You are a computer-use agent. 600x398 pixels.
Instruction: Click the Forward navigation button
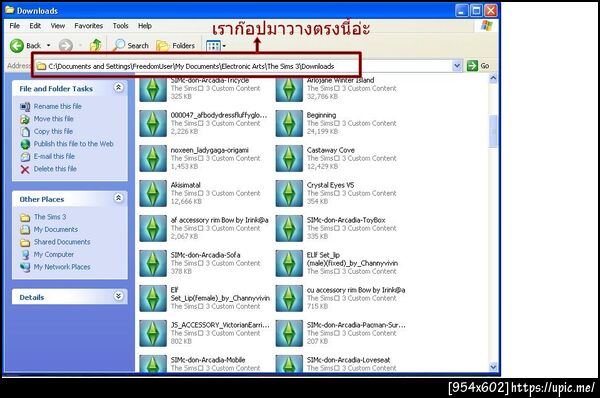[66, 46]
